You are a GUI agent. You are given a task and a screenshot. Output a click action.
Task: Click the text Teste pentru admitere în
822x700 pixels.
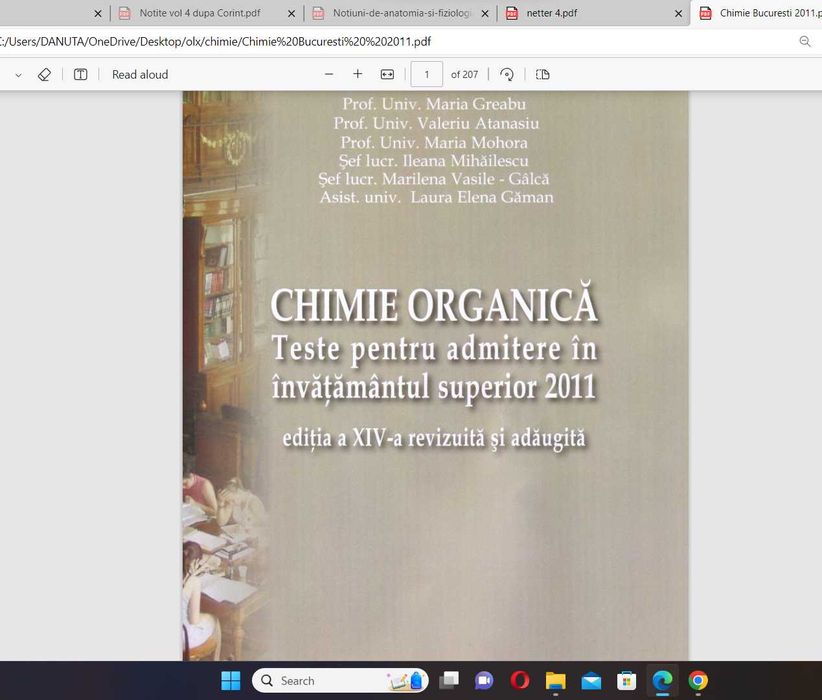point(435,349)
